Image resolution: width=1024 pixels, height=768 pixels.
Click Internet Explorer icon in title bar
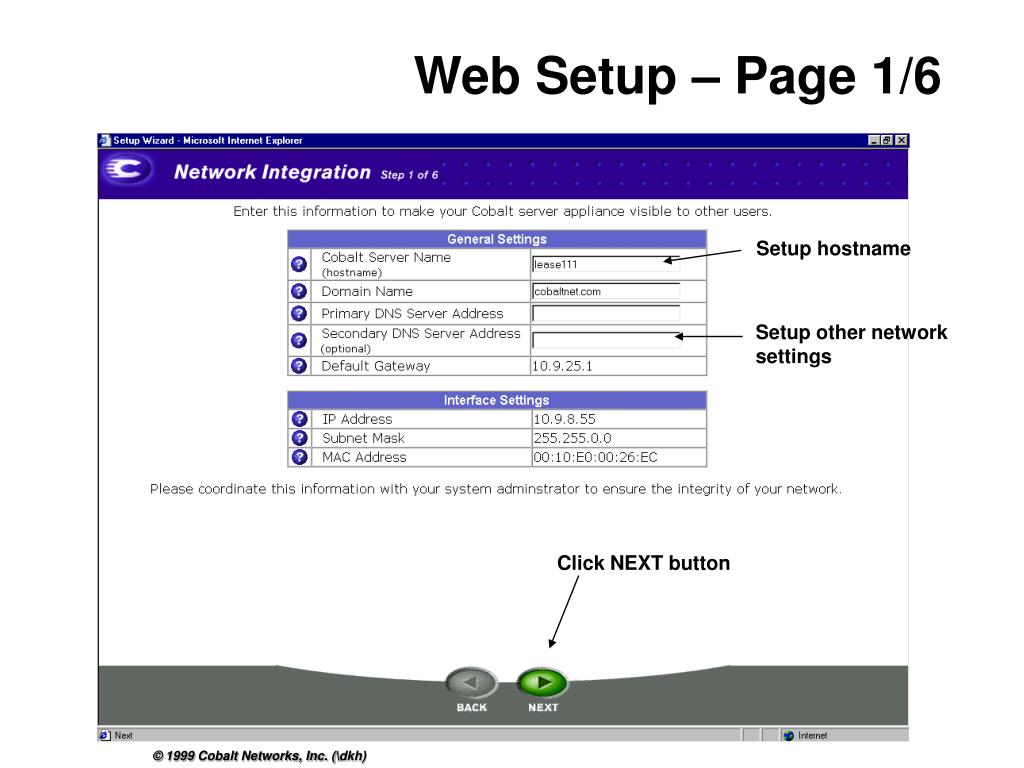[105, 140]
